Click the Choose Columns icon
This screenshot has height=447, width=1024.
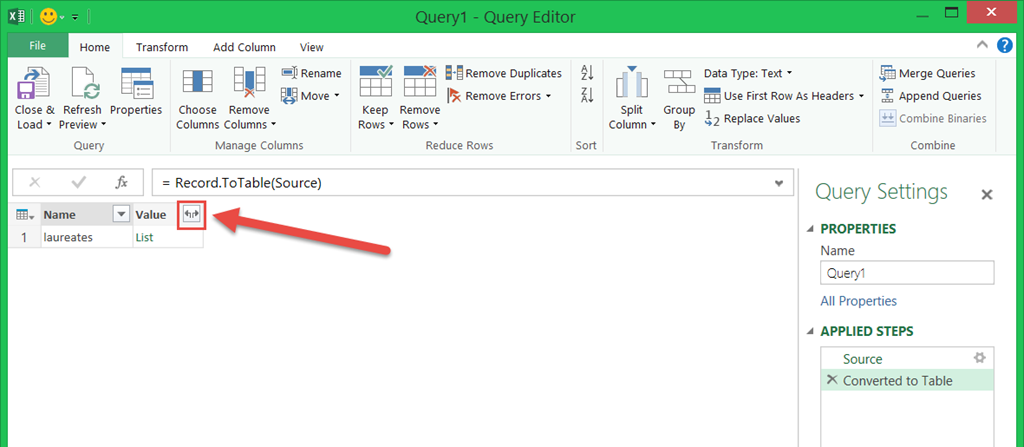197,84
